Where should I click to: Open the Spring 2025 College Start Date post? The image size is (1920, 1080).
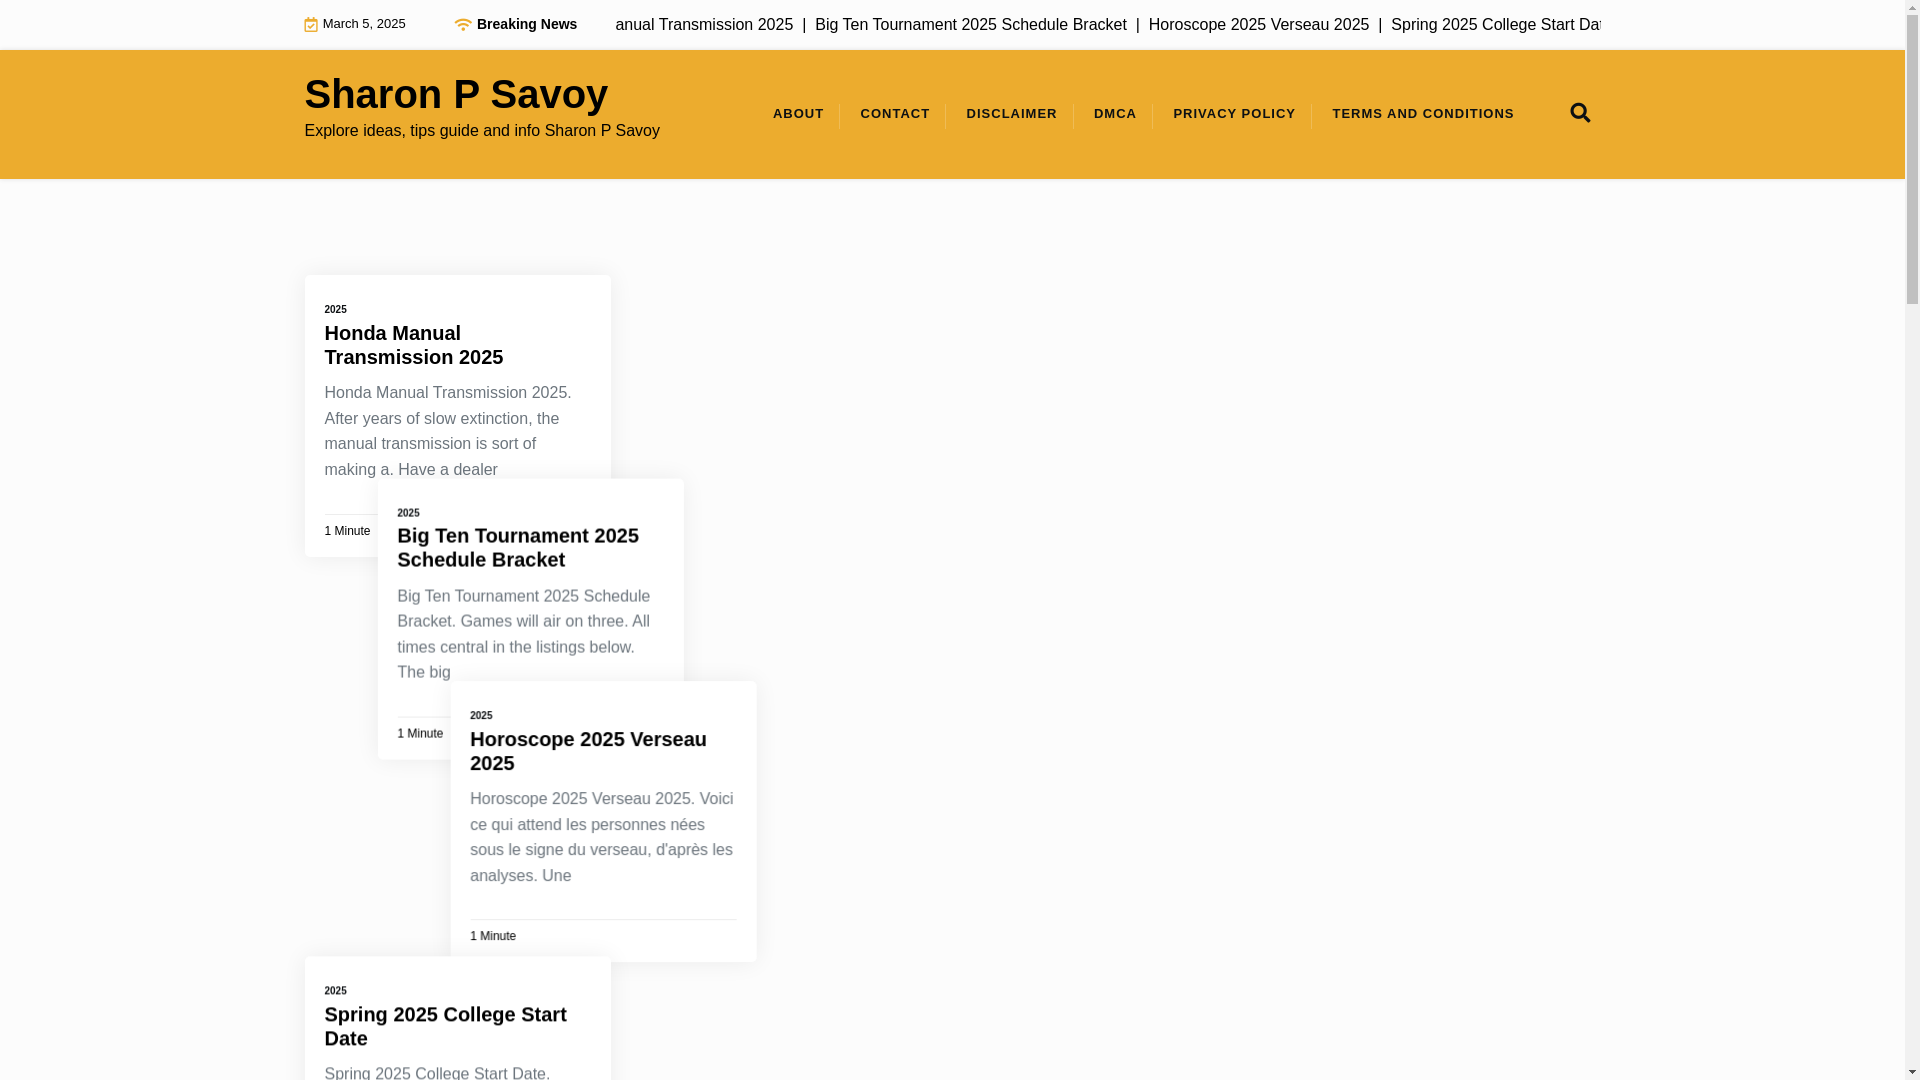click(x=445, y=1026)
